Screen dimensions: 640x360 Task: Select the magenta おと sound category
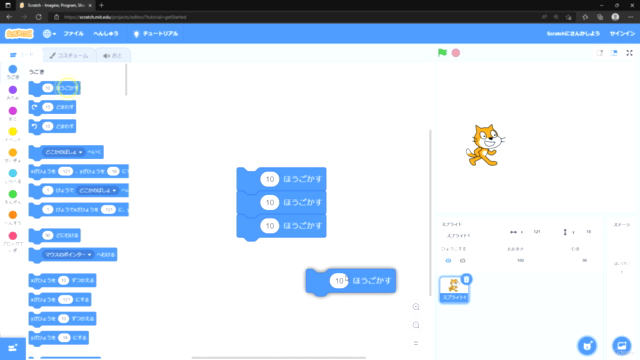(13, 113)
